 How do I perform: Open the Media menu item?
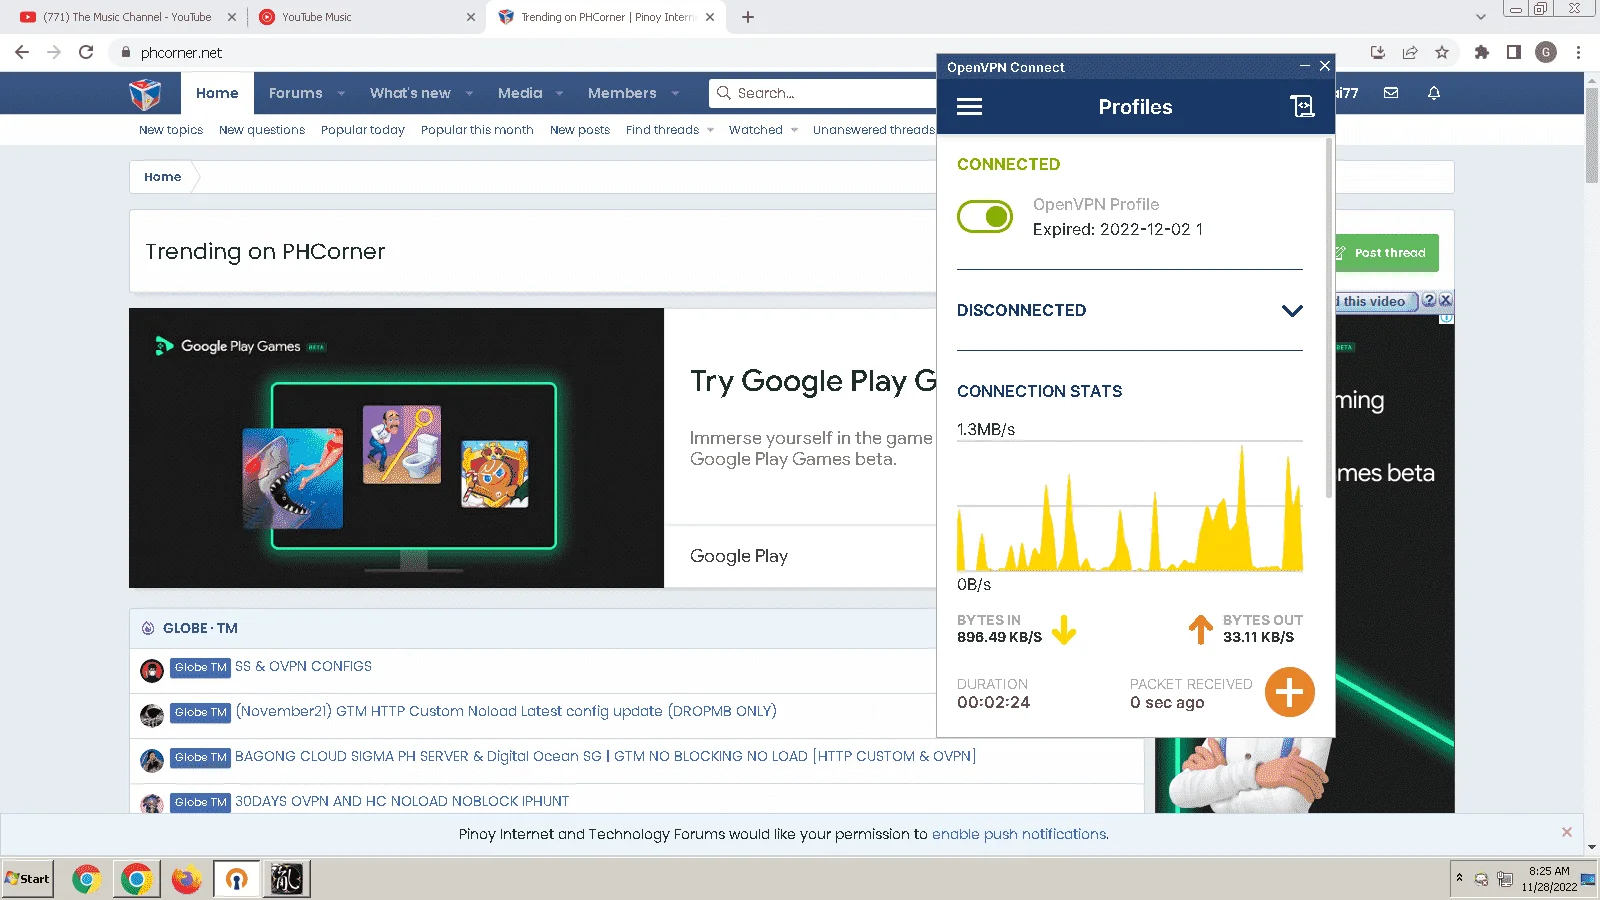point(520,93)
